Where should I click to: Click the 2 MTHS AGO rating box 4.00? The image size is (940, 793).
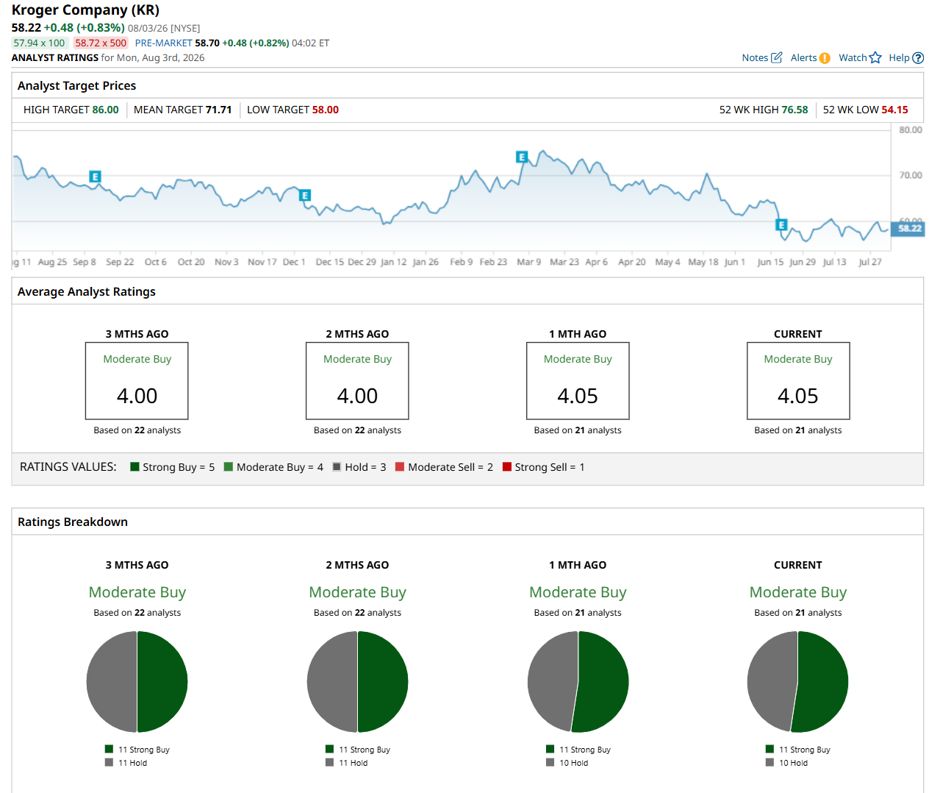point(357,381)
